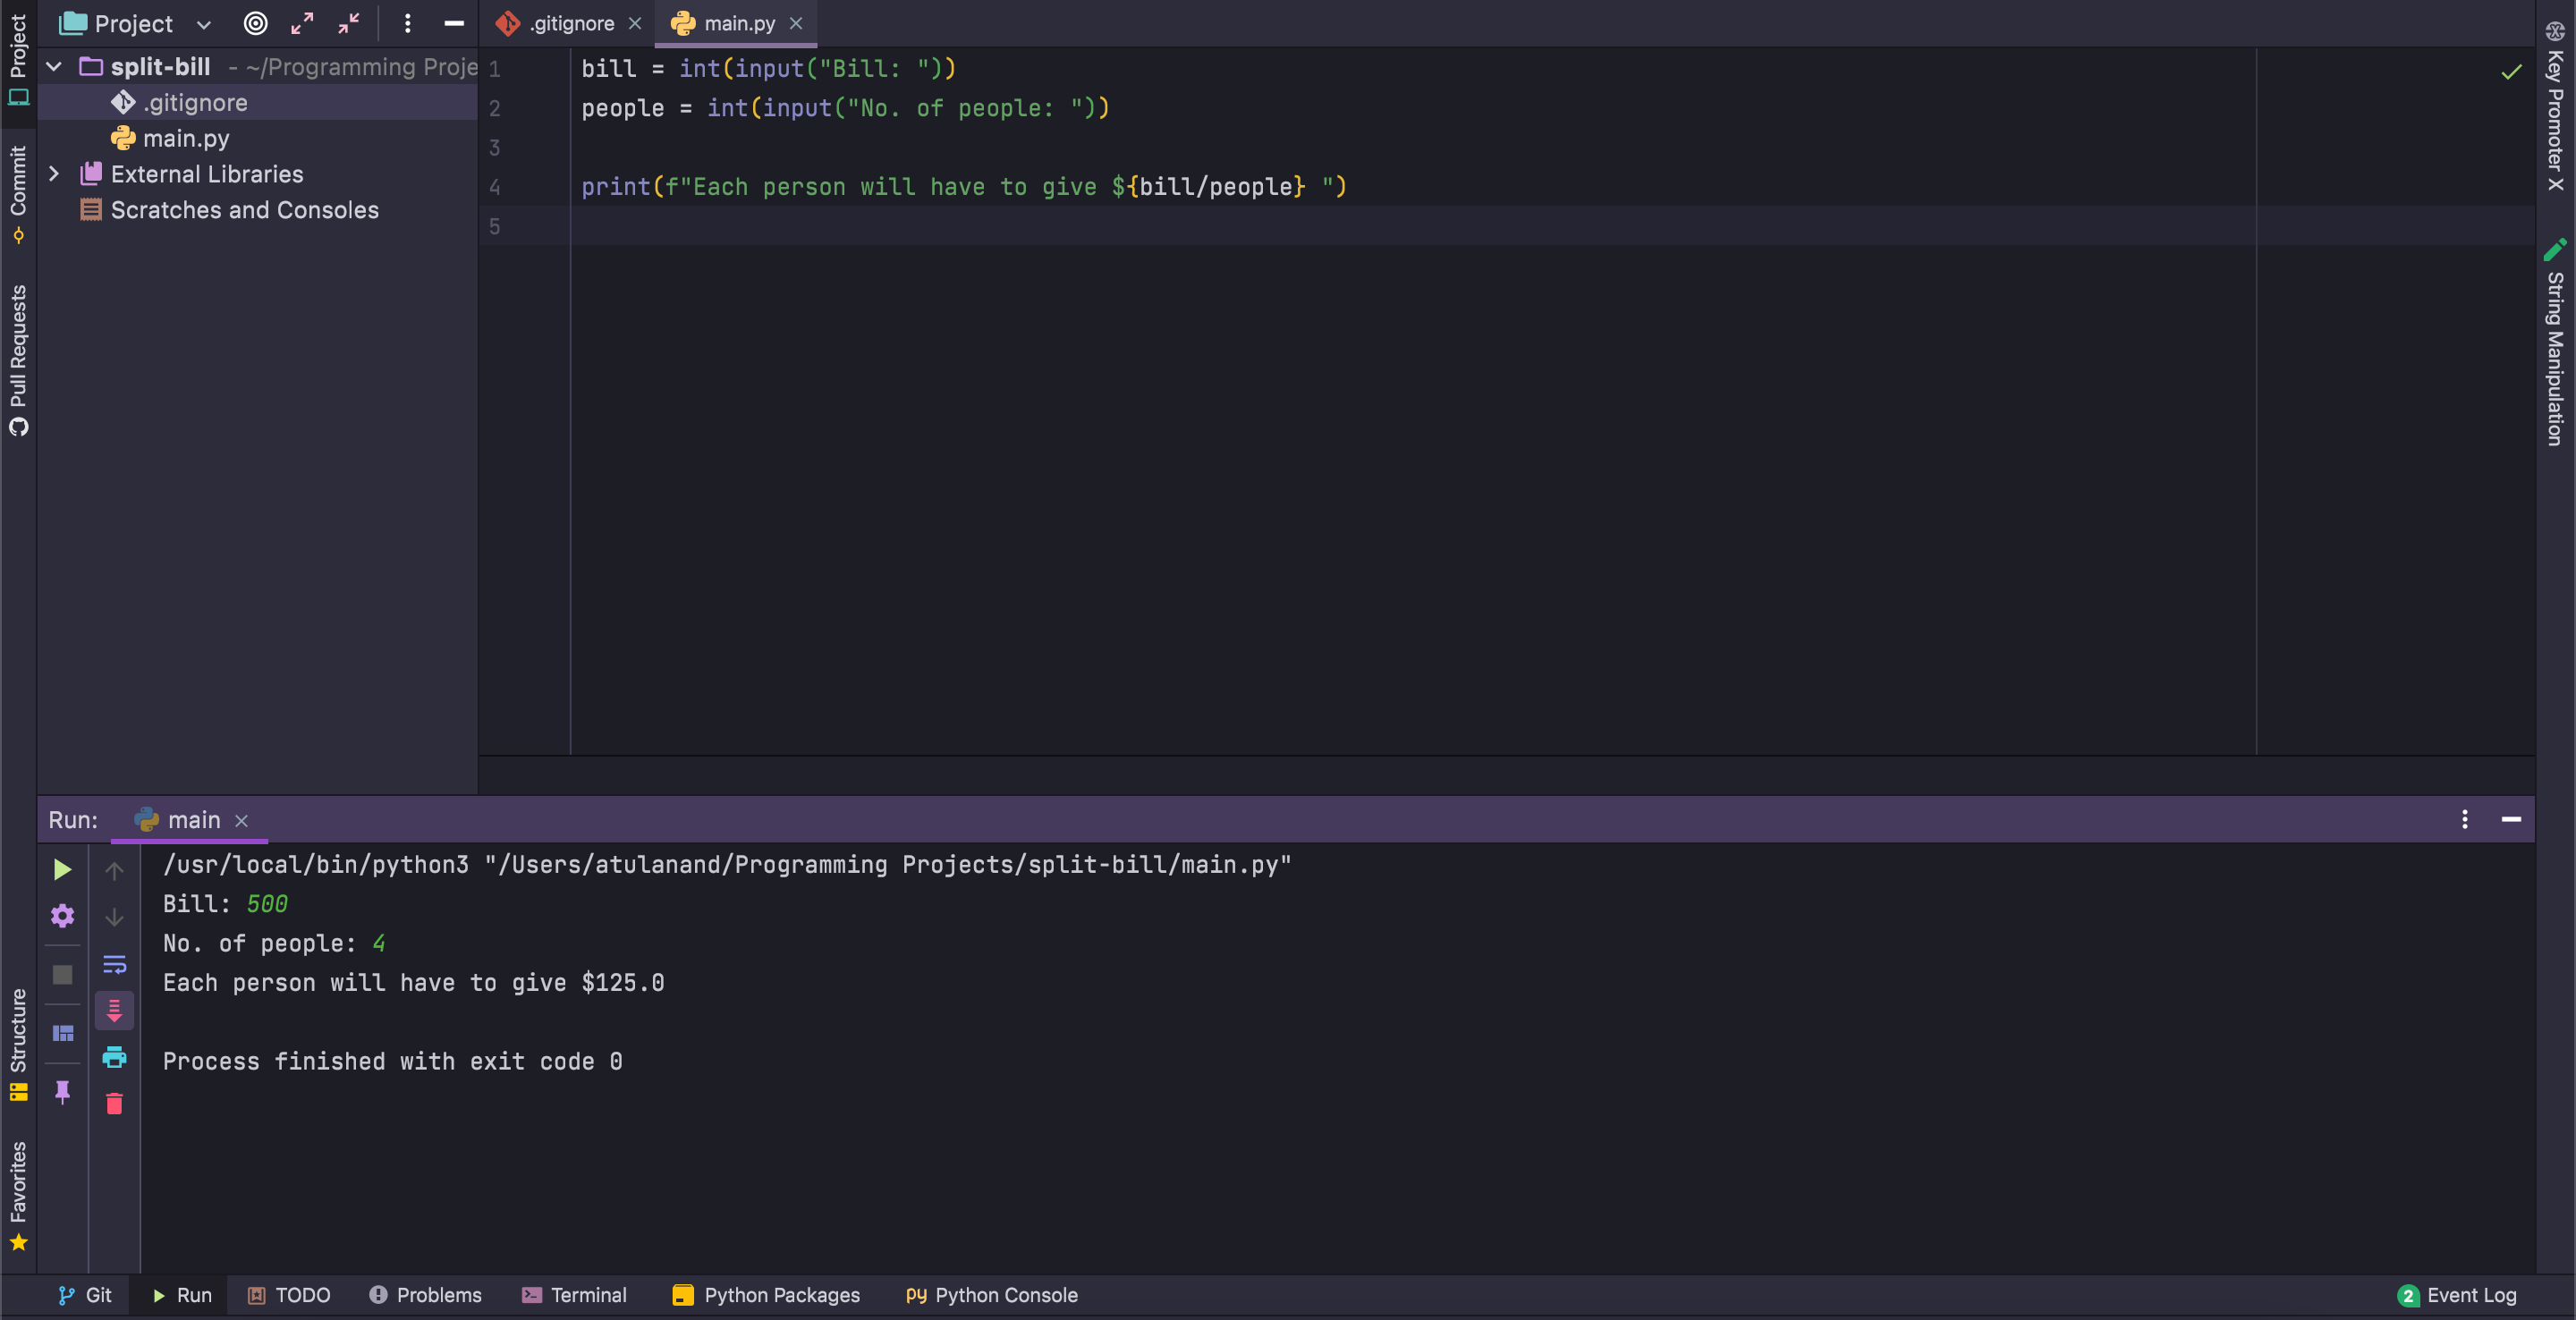The image size is (2576, 1320).
Task: Open run settings gear icon
Action: click(x=62, y=915)
